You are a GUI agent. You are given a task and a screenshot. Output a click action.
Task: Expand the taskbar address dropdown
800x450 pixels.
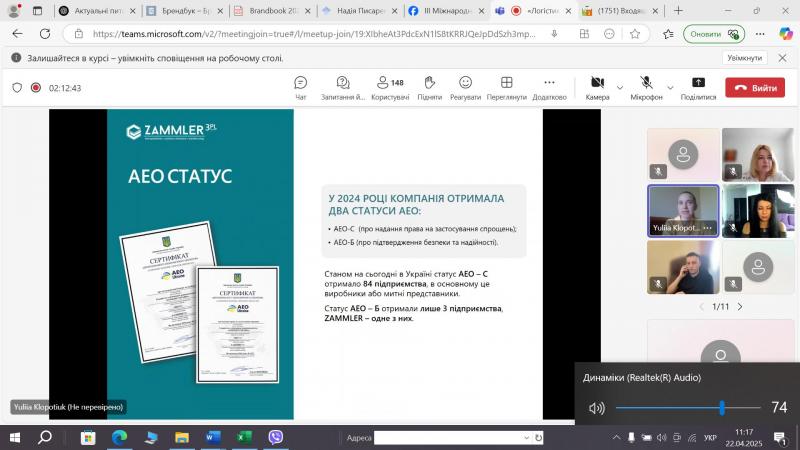[x=527, y=438]
